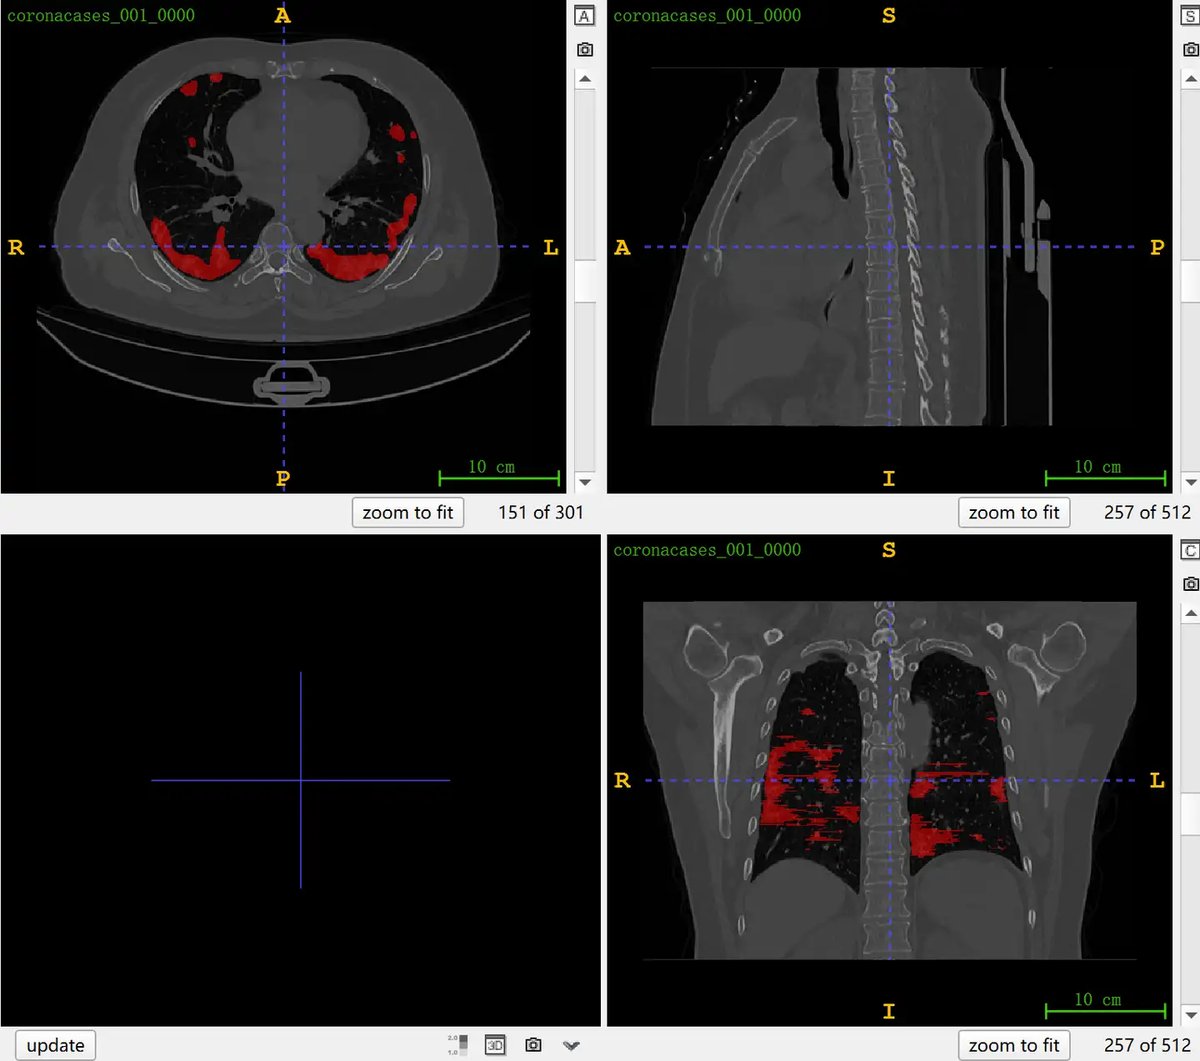Expand the 3D view with the 3D icon
This screenshot has width=1200, height=1061.
tap(495, 1045)
